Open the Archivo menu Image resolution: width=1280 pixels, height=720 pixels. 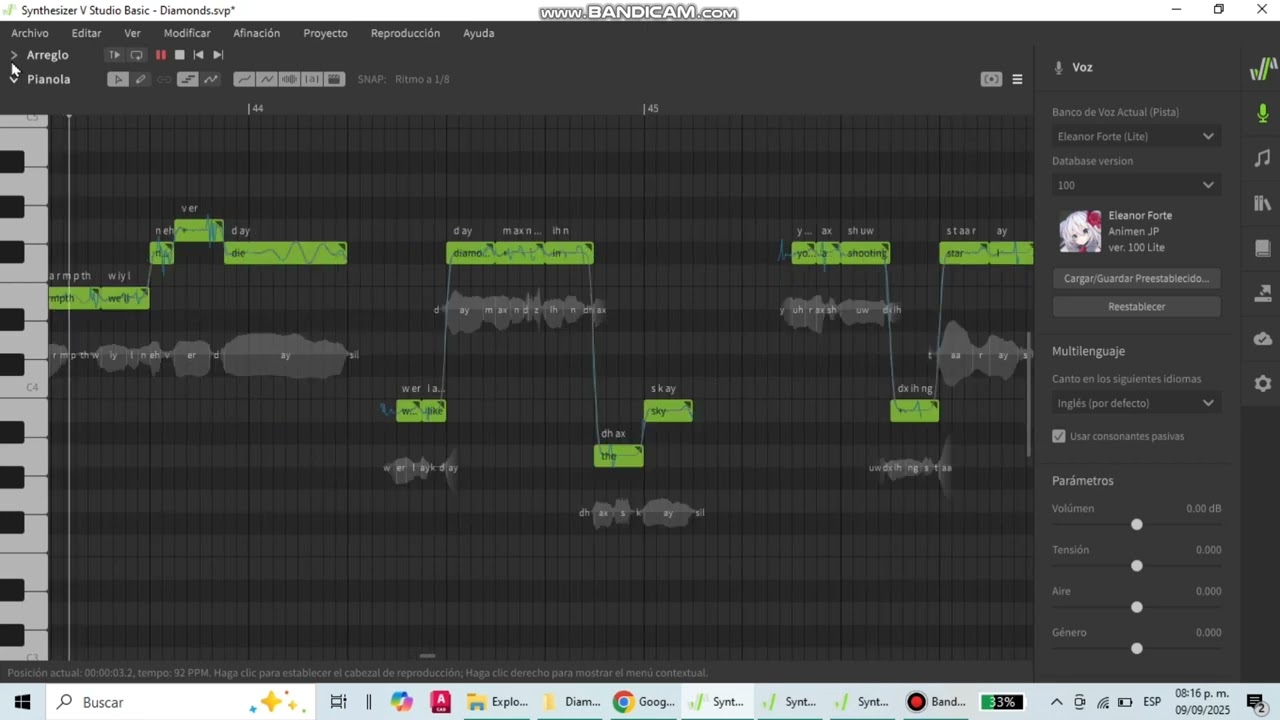[x=30, y=33]
